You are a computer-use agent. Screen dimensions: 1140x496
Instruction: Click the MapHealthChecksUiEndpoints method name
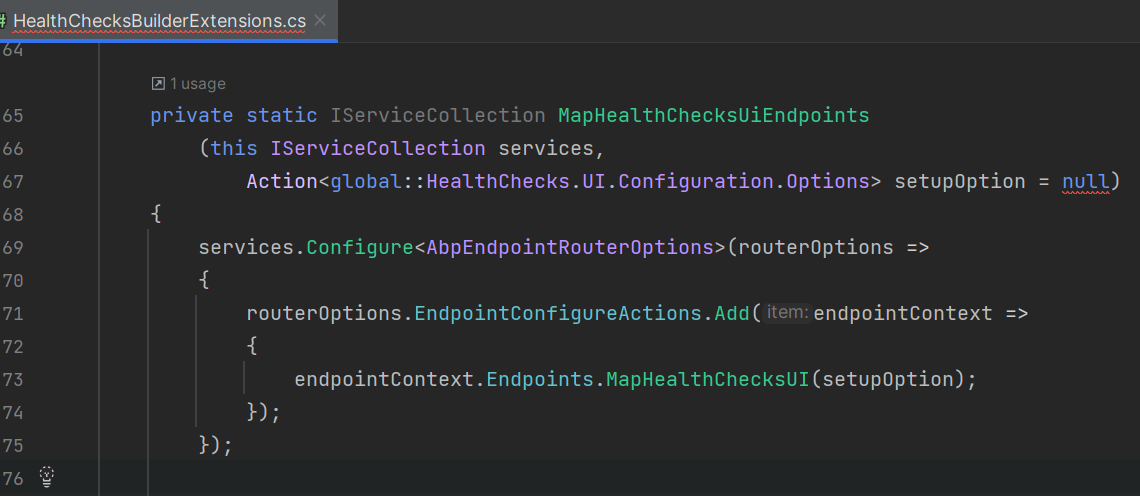tap(713, 115)
